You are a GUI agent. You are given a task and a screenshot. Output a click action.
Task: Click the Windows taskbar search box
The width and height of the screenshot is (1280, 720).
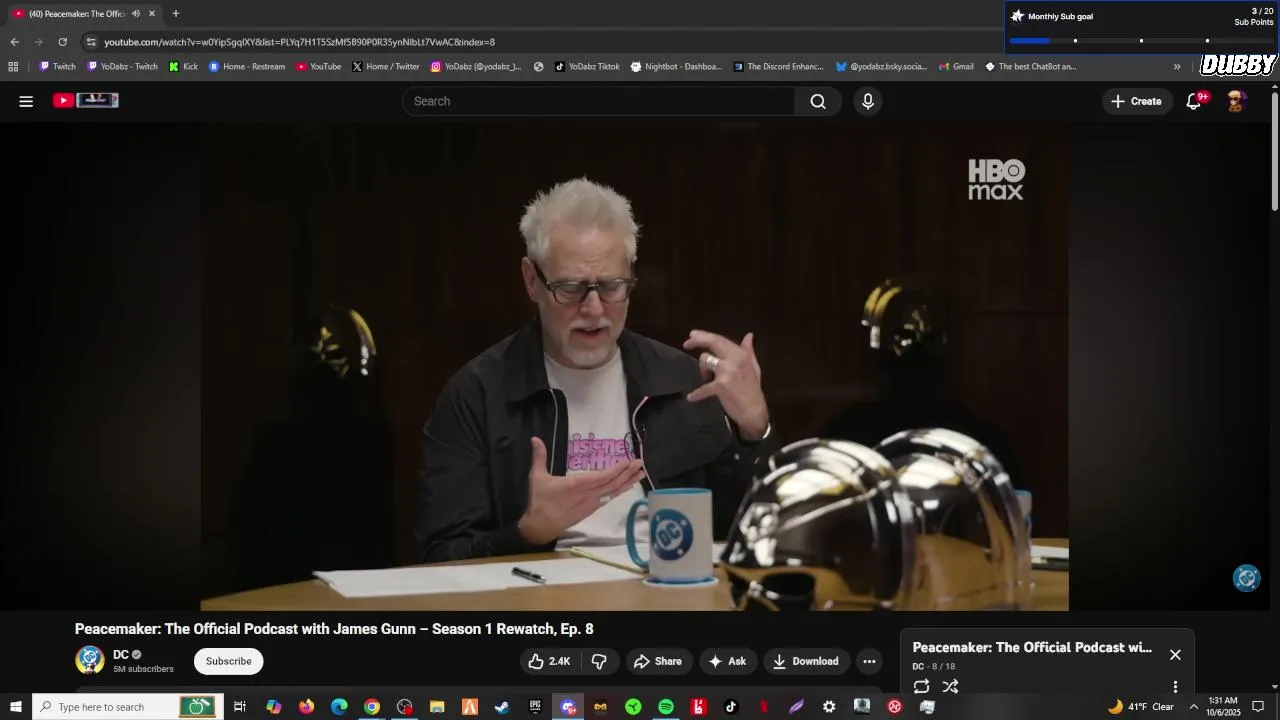click(x=127, y=707)
